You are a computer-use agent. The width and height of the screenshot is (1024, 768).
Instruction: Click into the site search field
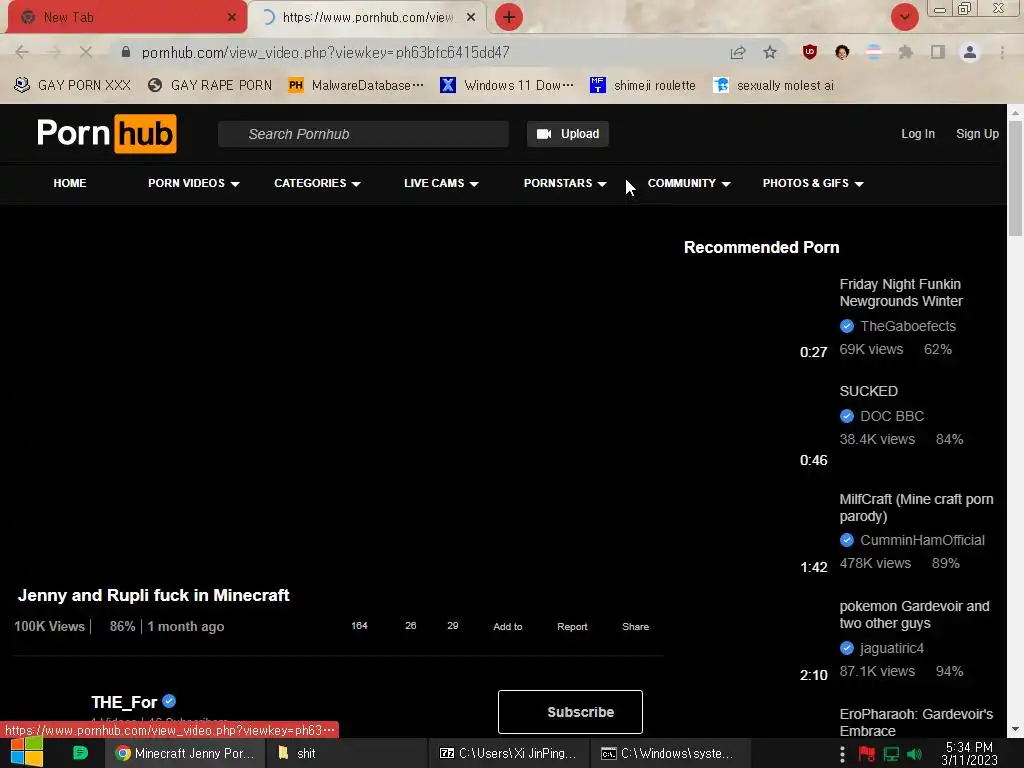pyautogui.click(x=363, y=134)
